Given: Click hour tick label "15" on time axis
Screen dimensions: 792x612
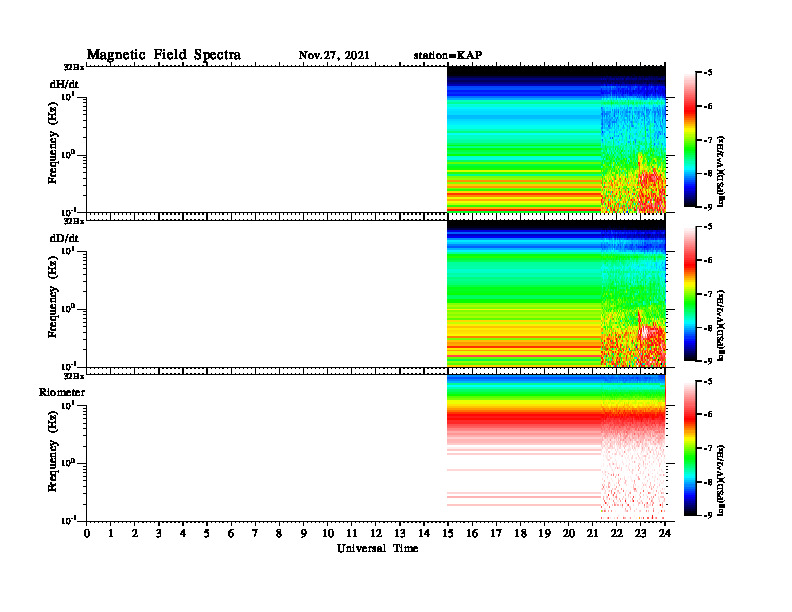Looking at the screenshot, I should [448, 534].
